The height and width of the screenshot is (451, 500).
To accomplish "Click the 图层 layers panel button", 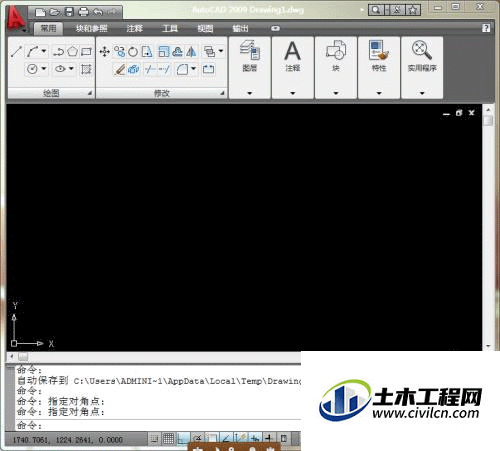I will point(250,56).
